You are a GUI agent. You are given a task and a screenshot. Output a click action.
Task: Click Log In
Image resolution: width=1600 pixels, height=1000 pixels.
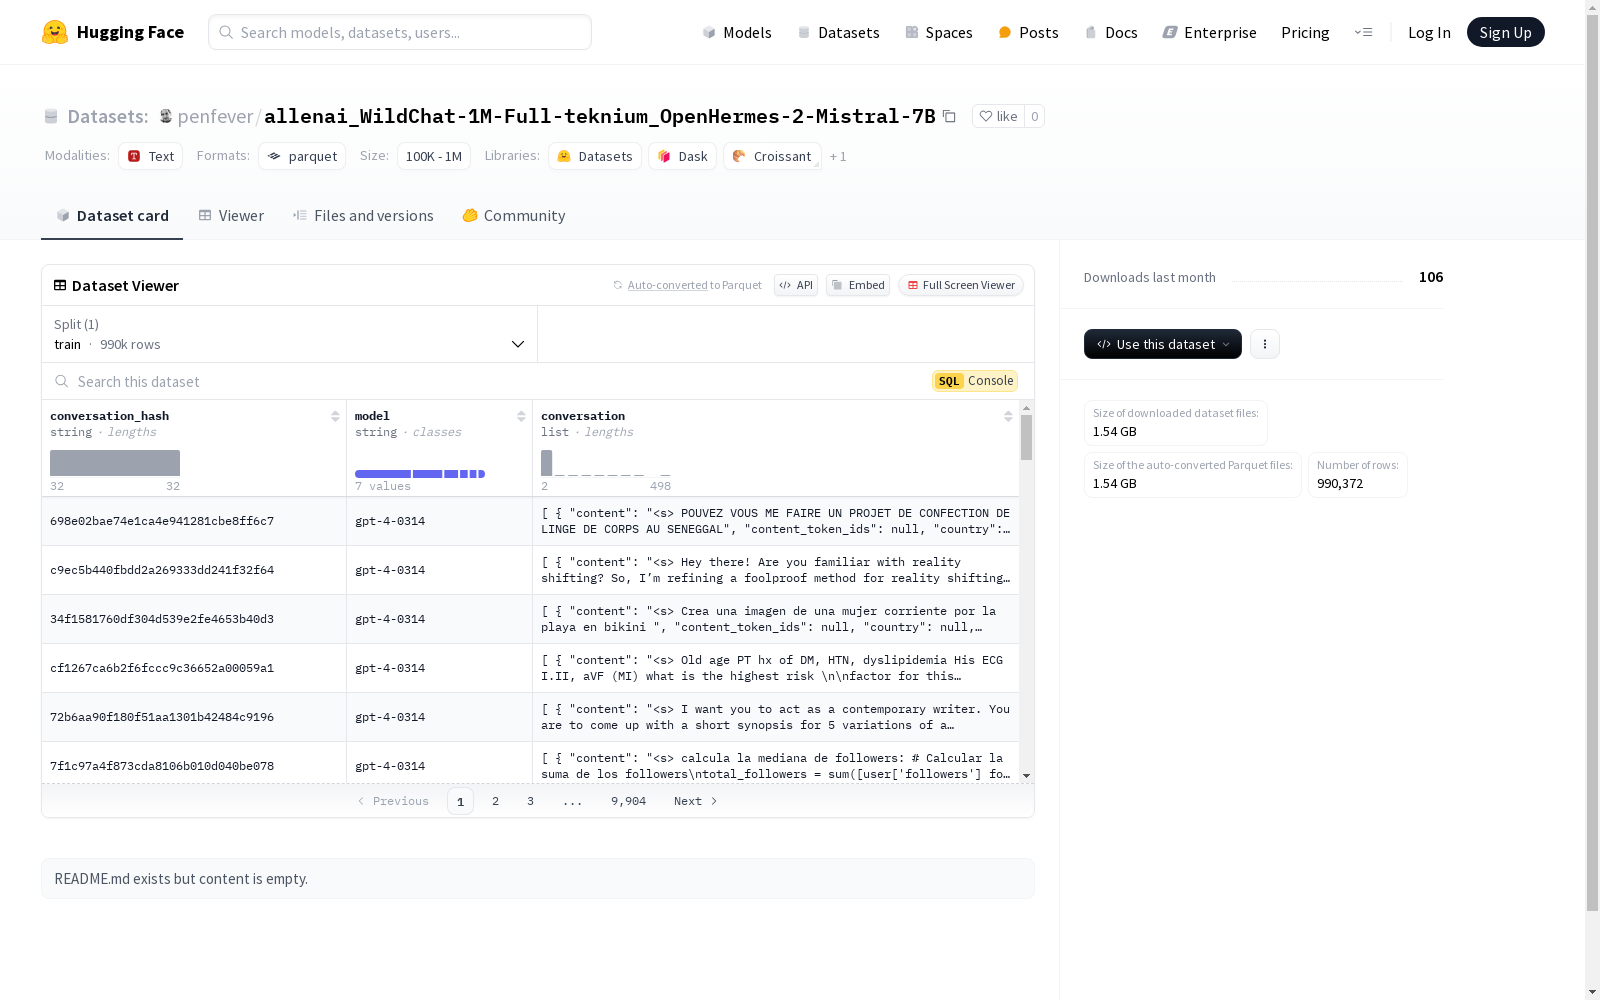(x=1429, y=32)
